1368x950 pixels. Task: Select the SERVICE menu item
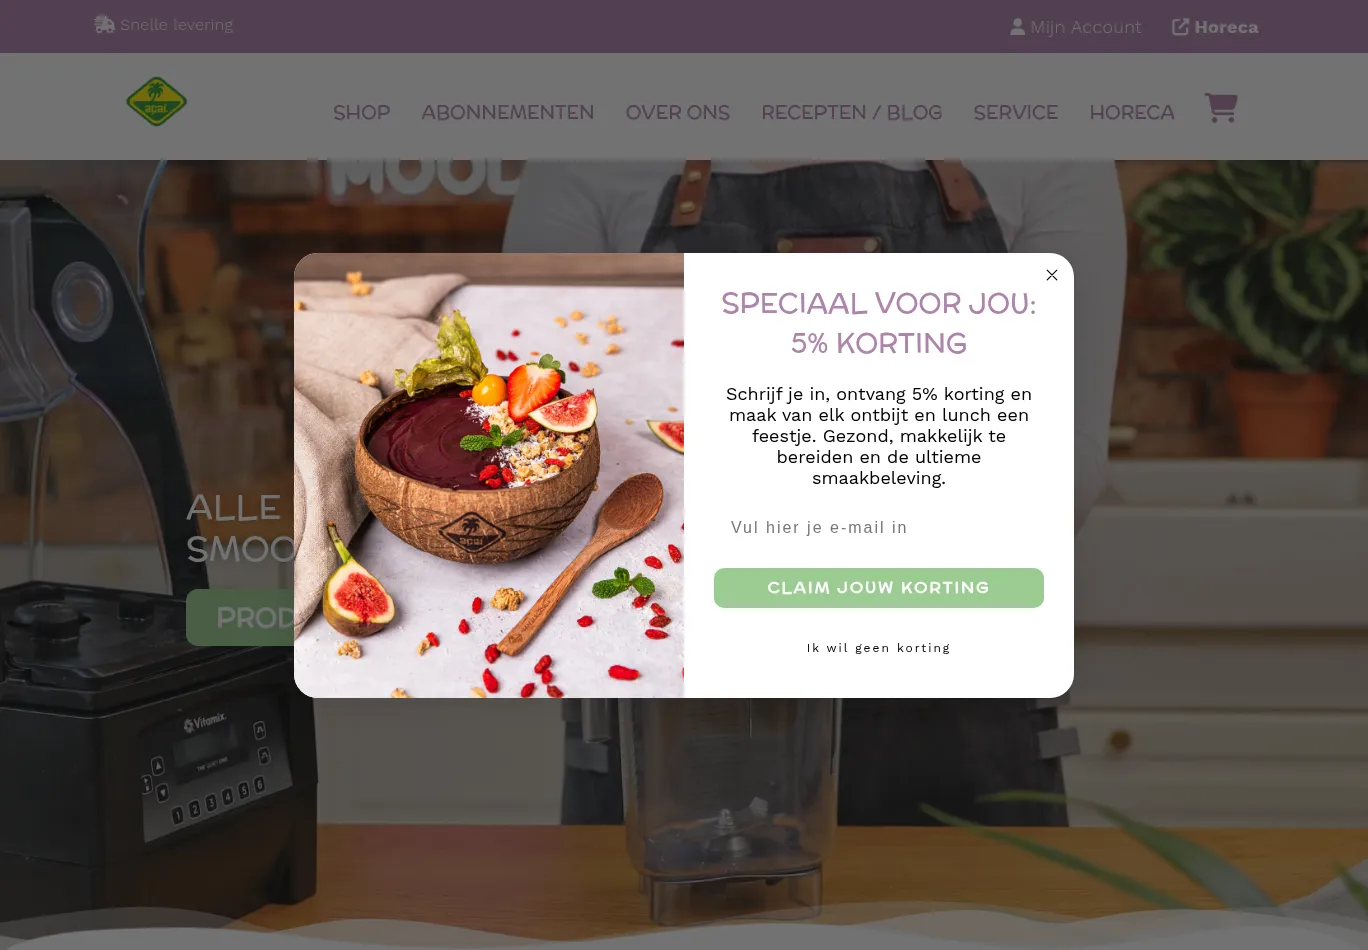[x=1015, y=112]
